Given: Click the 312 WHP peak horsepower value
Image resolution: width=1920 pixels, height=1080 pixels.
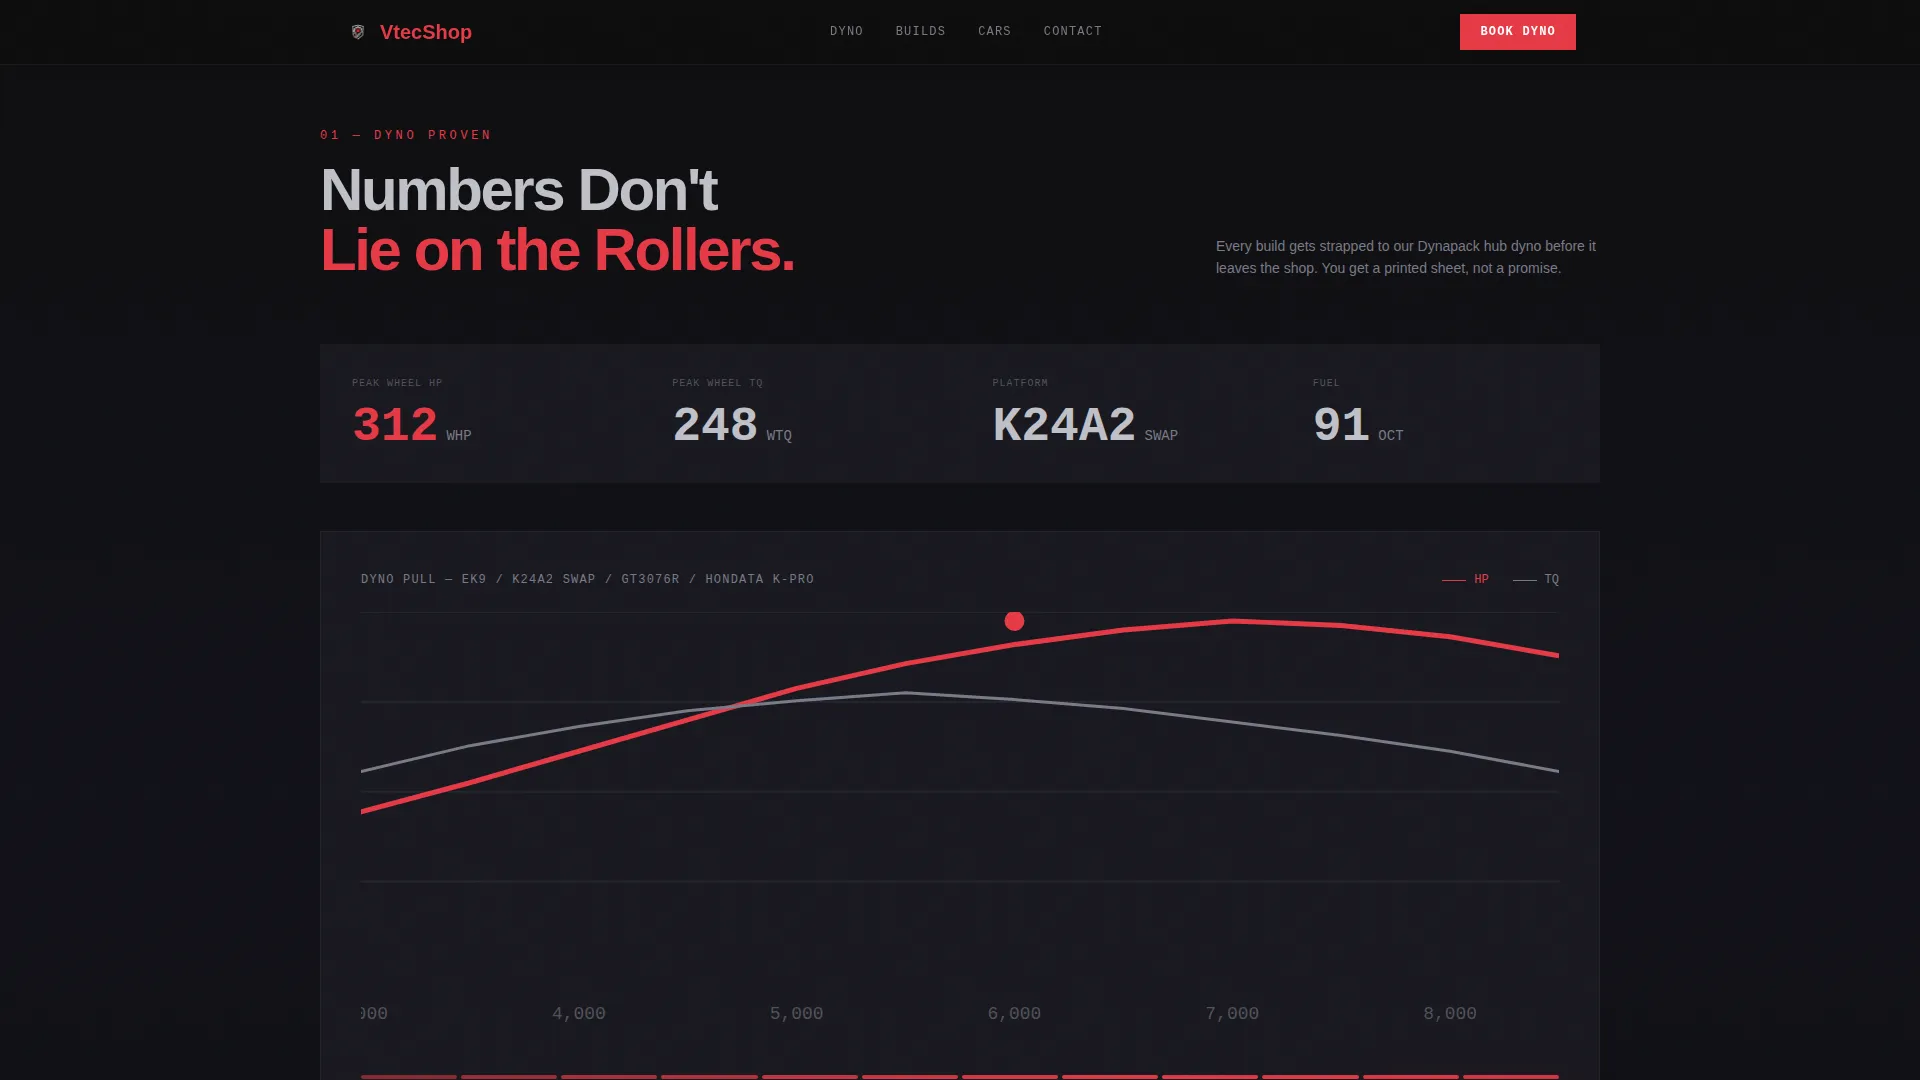Looking at the screenshot, I should tap(411, 425).
